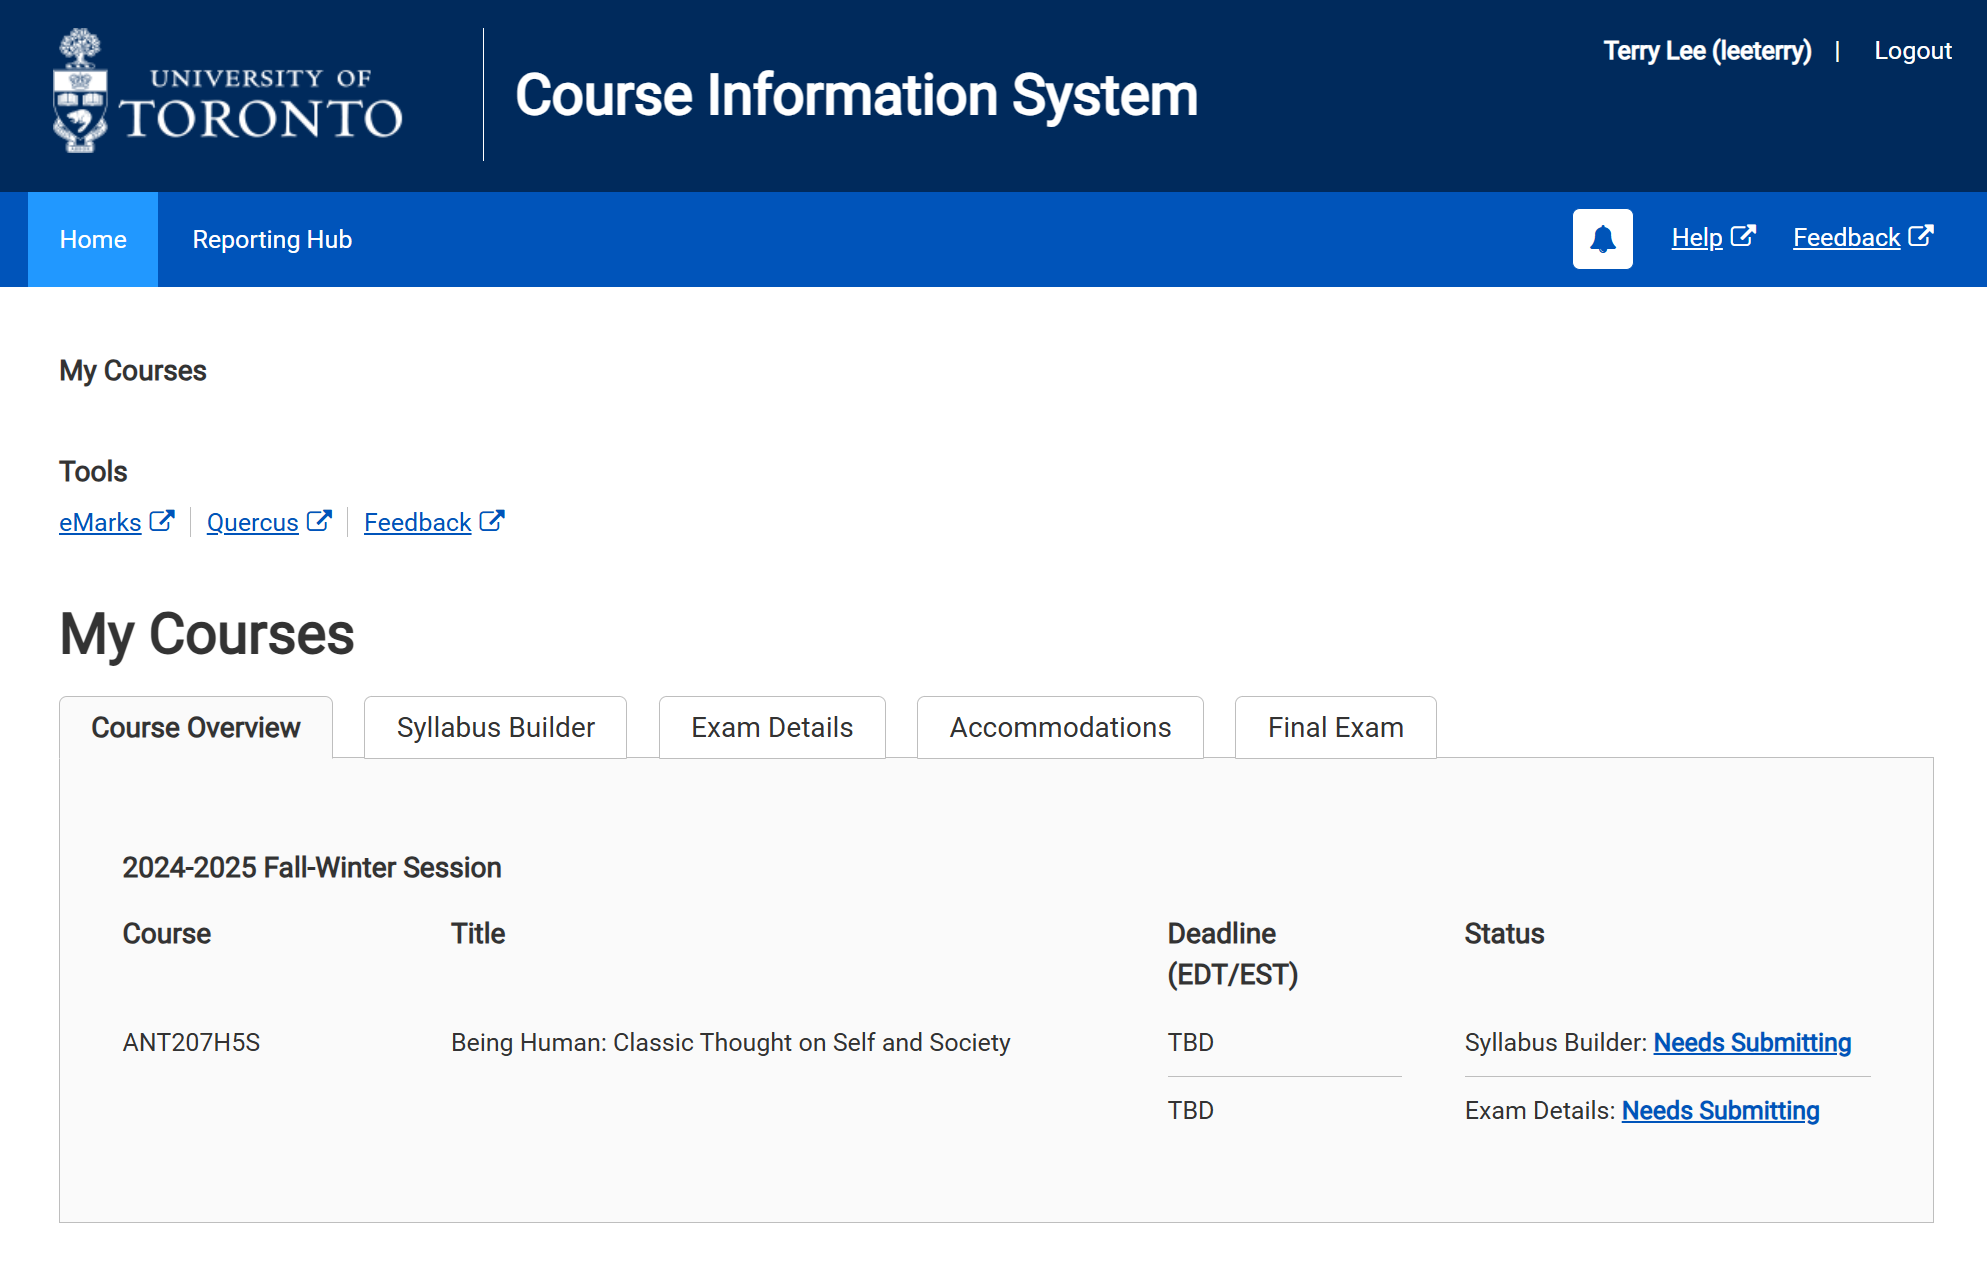This screenshot has height=1267, width=1987.
Task: Open the Help link
Action: [1697, 237]
